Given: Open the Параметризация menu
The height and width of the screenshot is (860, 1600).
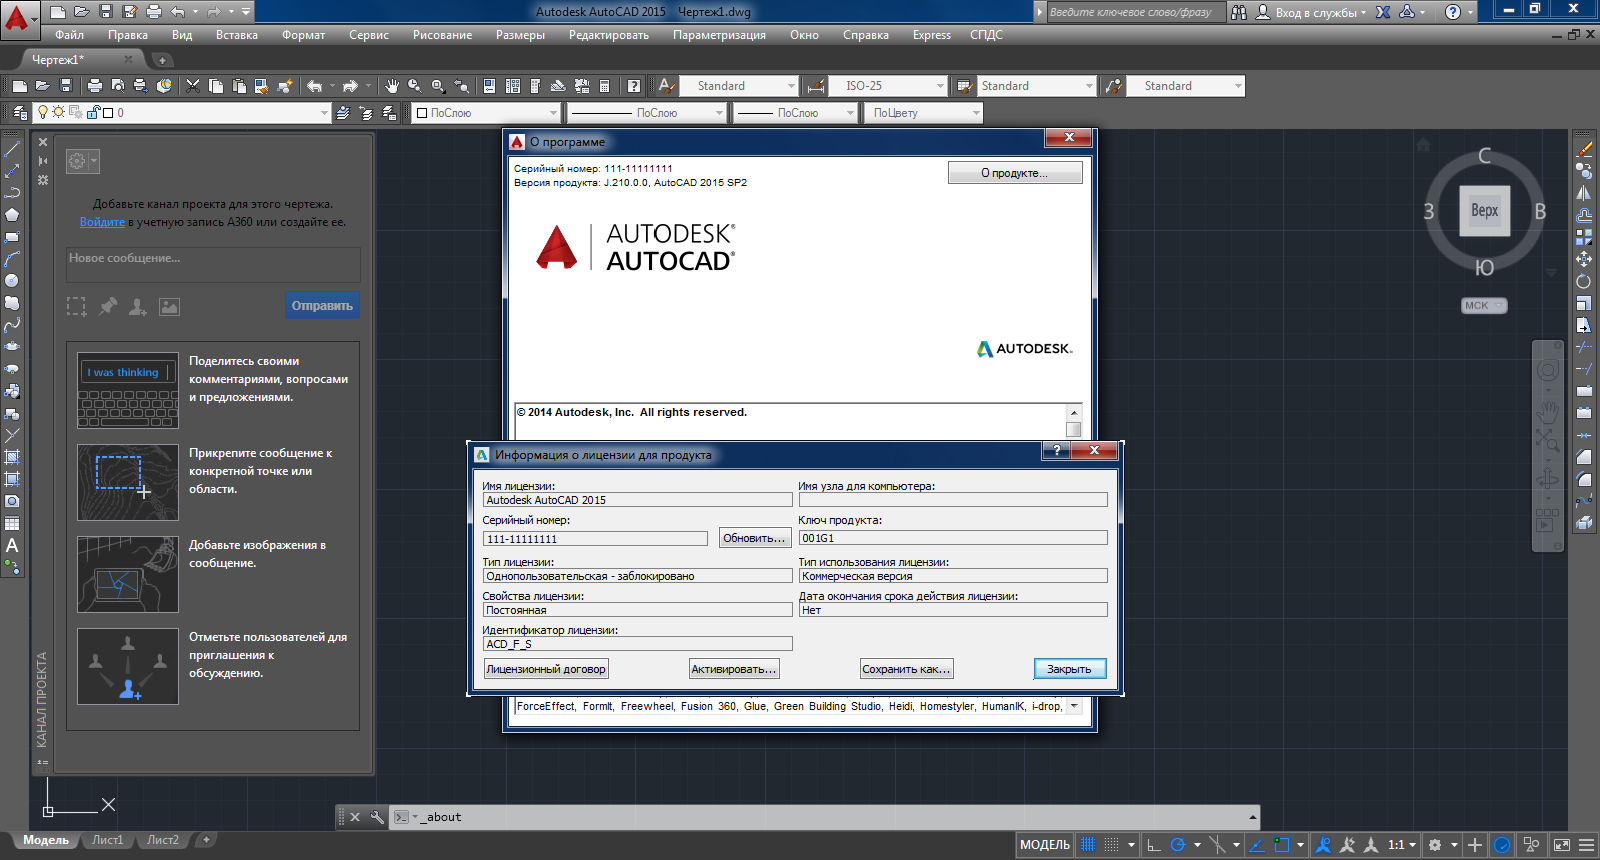Looking at the screenshot, I should tap(719, 35).
